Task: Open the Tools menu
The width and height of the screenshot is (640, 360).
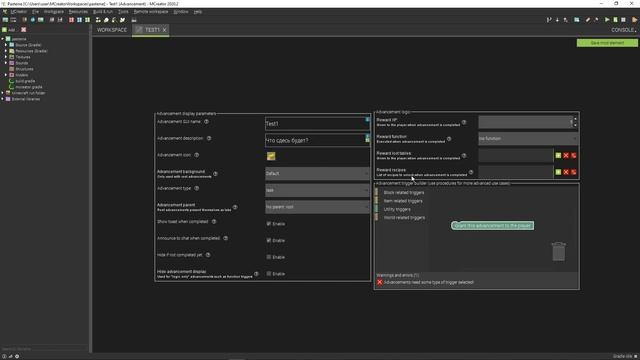Action: coord(123,12)
